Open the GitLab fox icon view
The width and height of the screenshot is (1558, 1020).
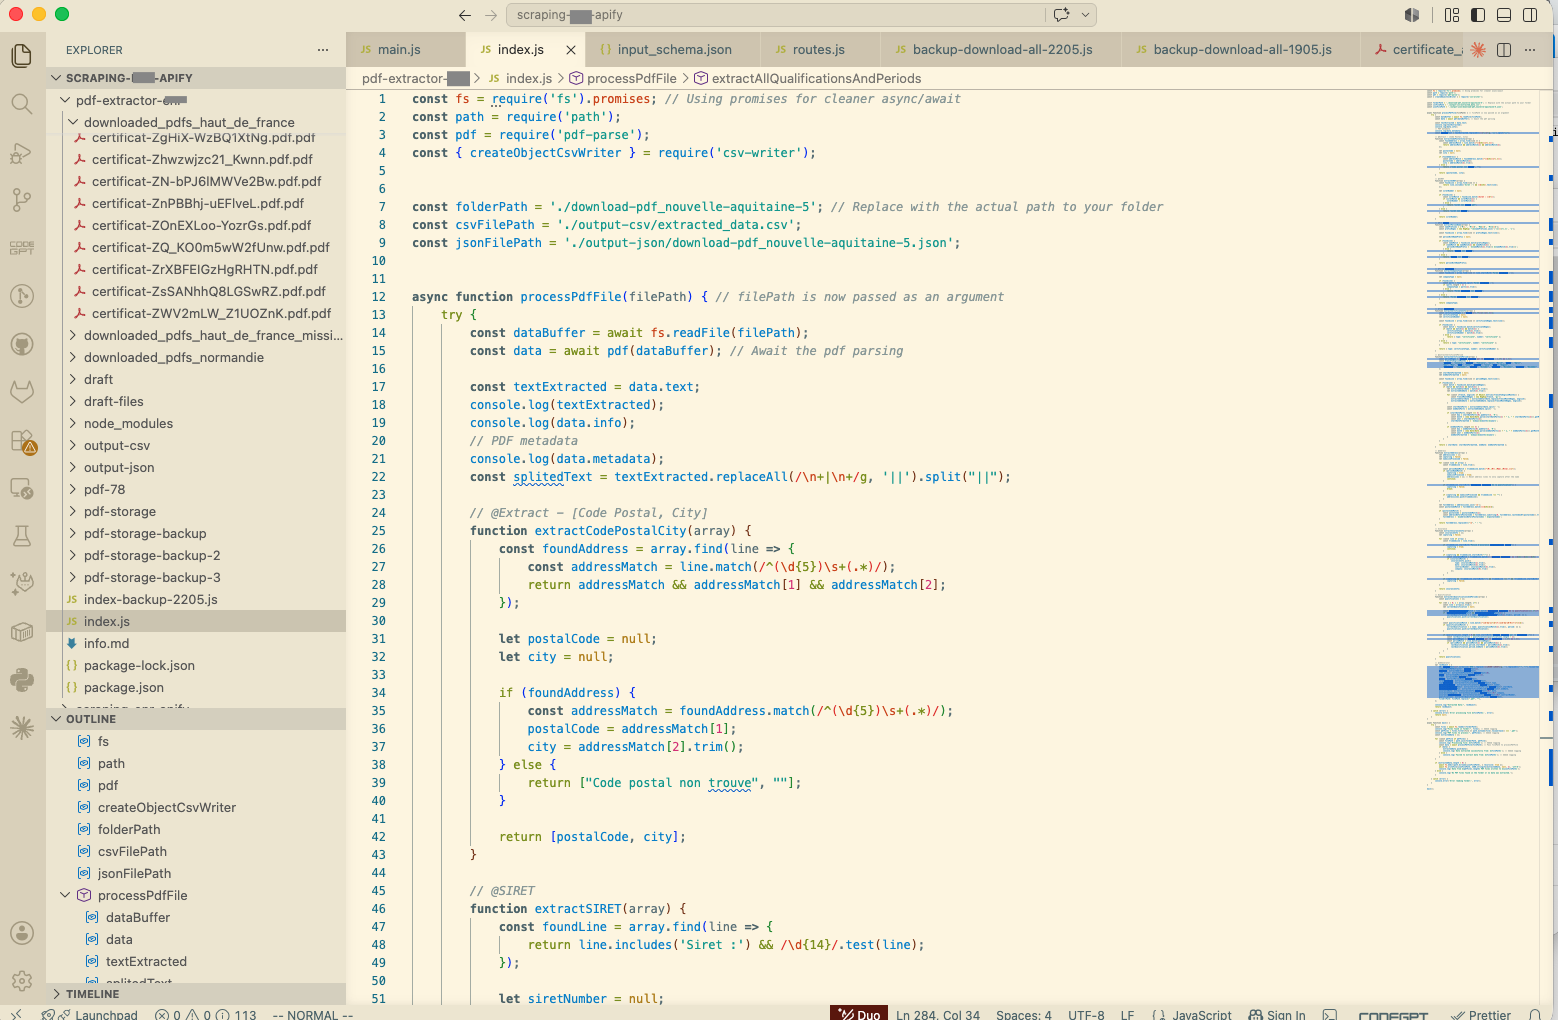[22, 392]
